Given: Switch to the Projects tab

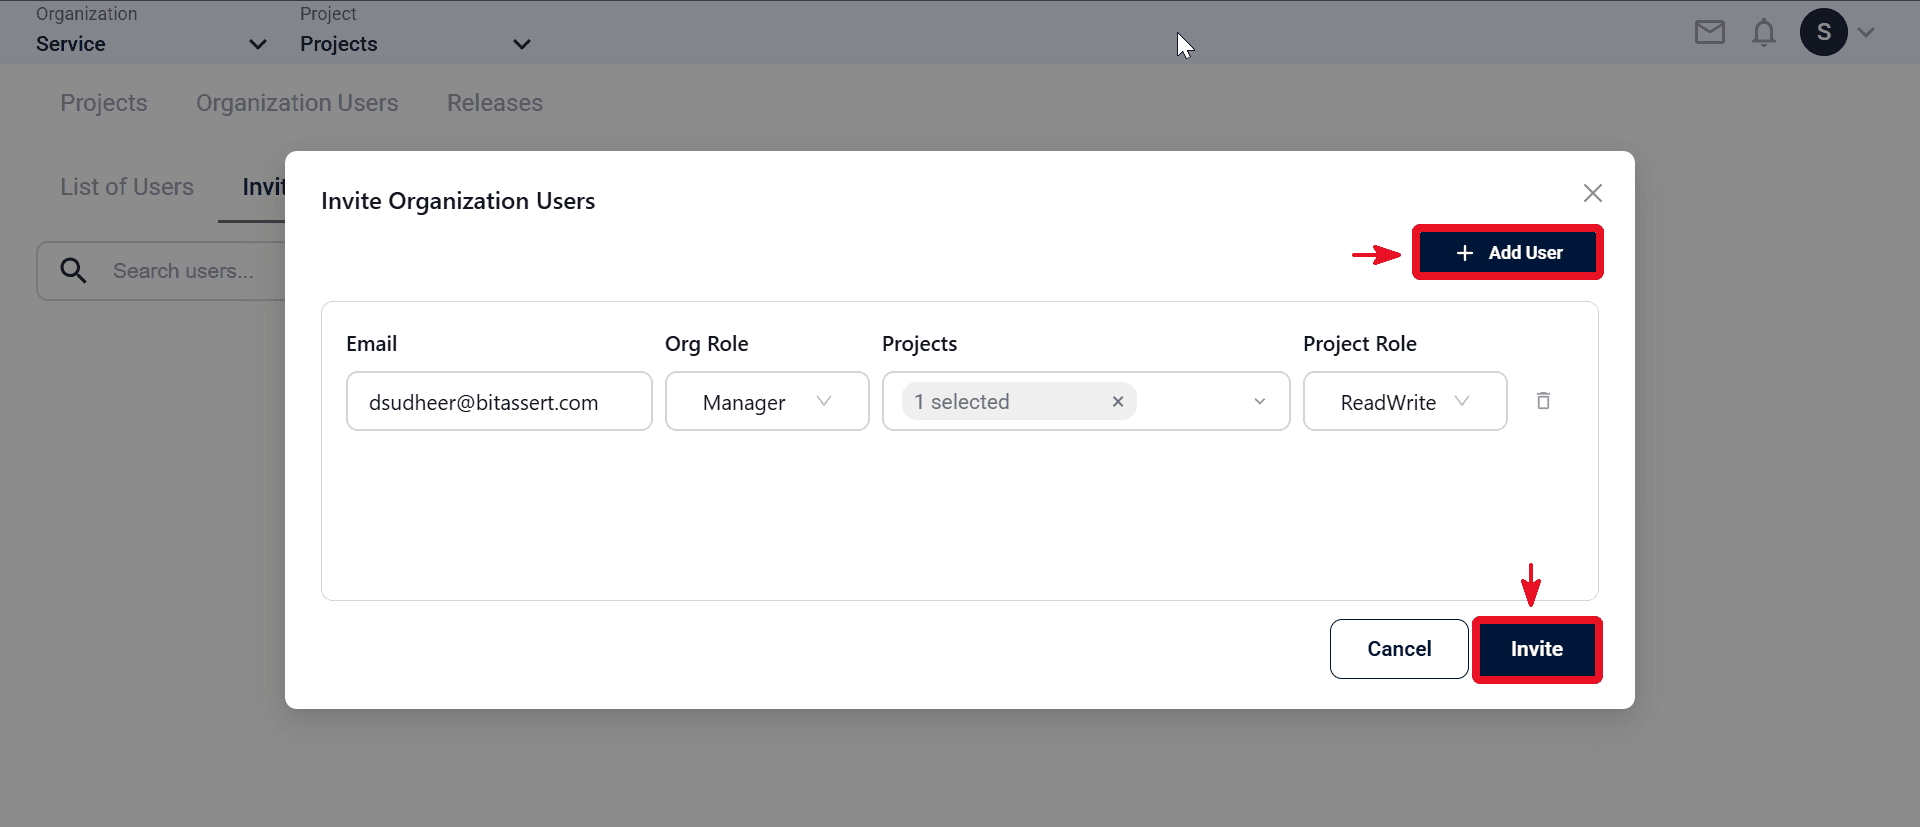Looking at the screenshot, I should (x=104, y=103).
